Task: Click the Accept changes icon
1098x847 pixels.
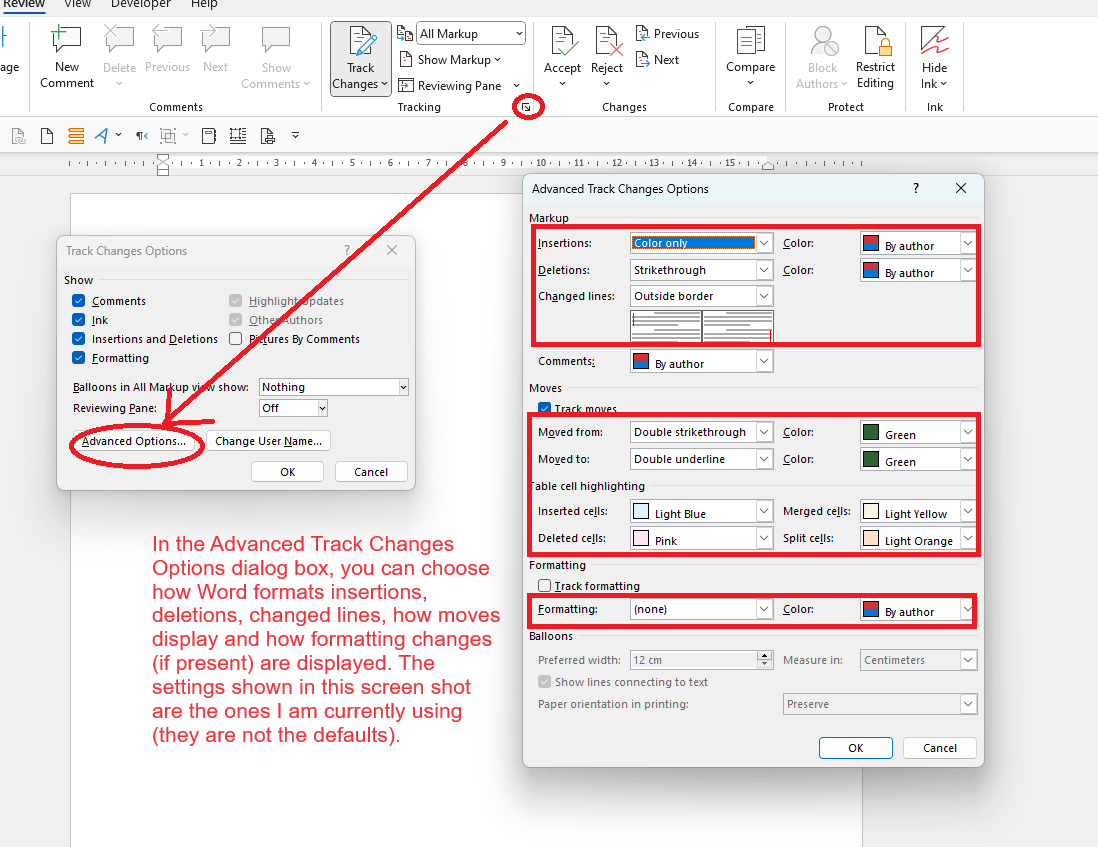Action: 562,57
